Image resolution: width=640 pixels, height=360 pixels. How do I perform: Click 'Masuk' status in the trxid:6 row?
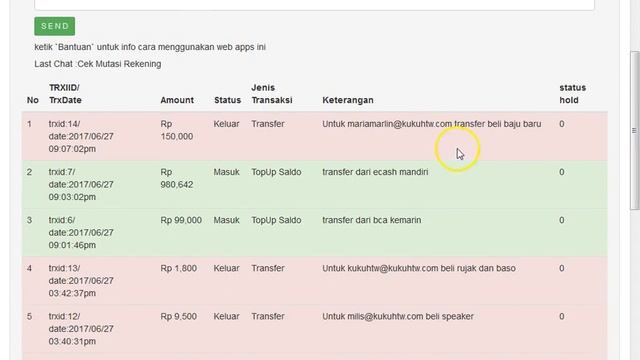[x=227, y=220]
